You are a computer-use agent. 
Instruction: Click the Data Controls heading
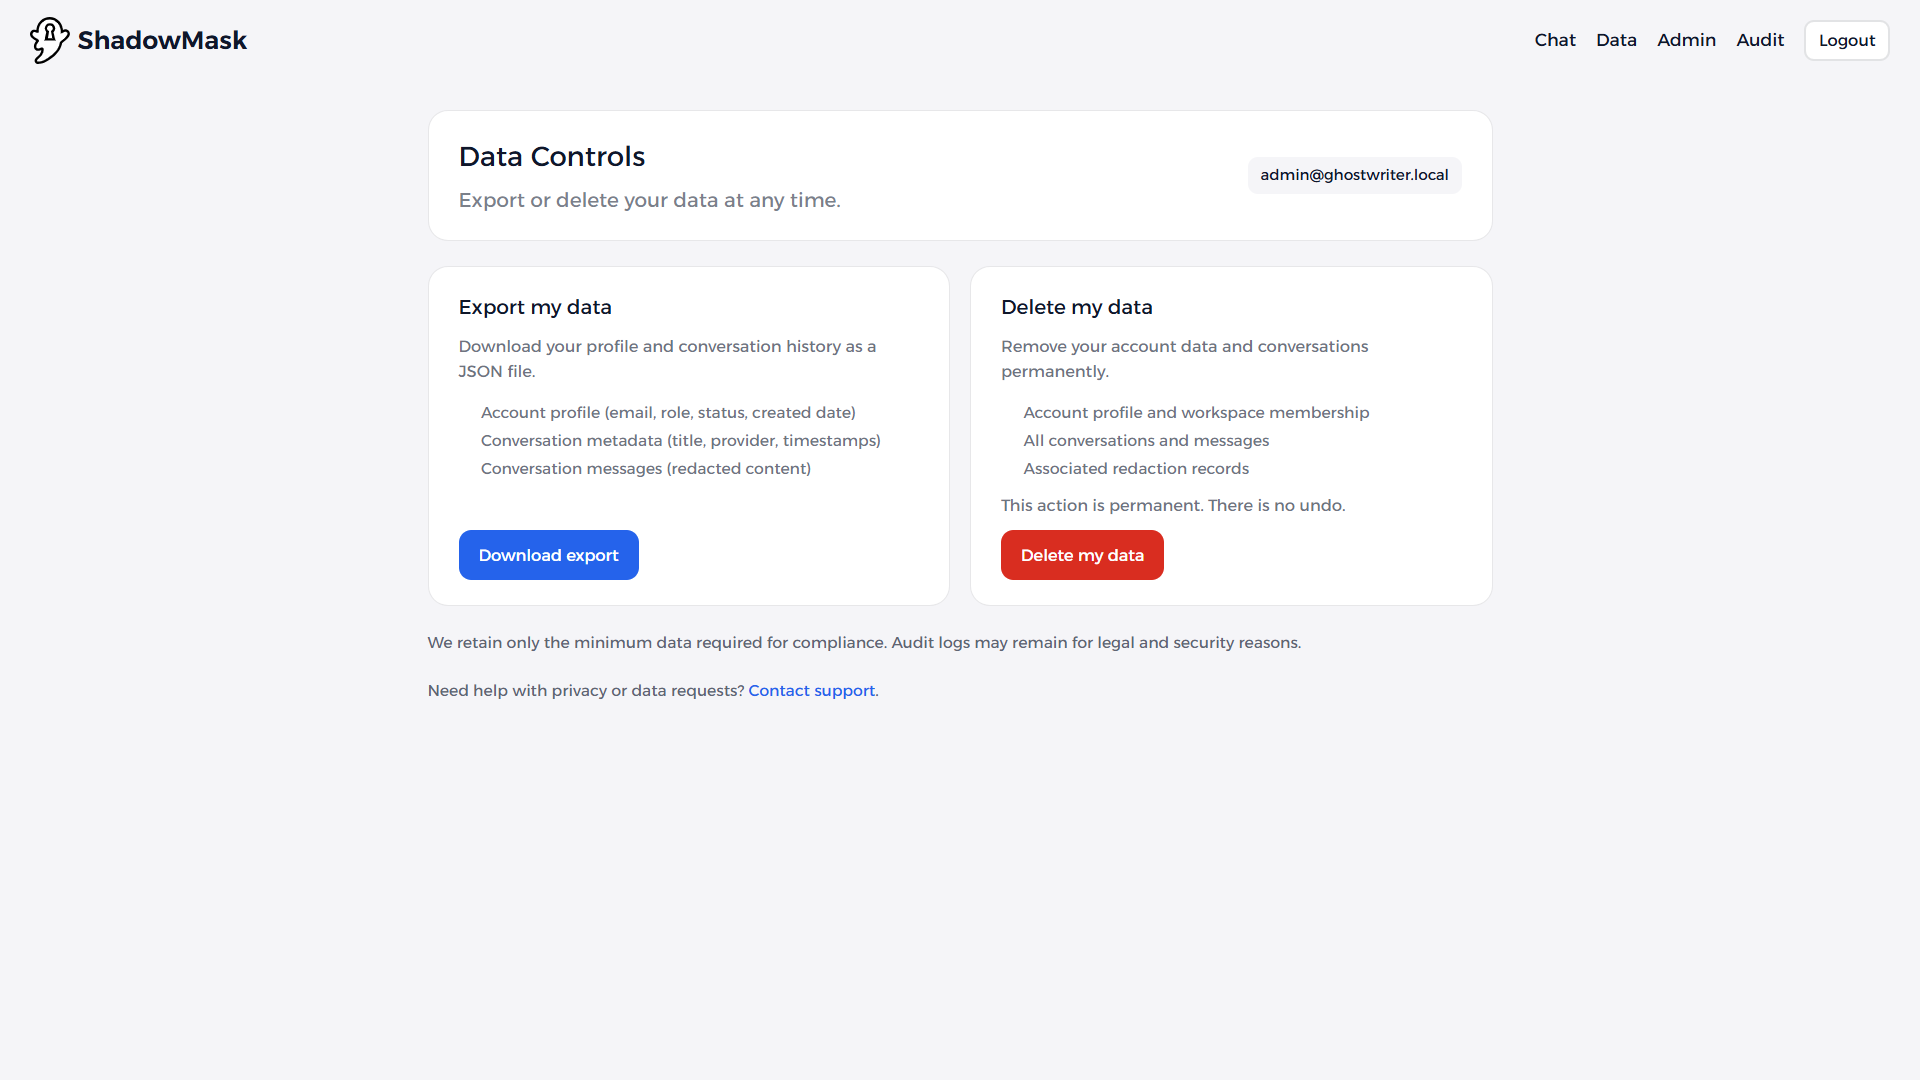(x=551, y=157)
